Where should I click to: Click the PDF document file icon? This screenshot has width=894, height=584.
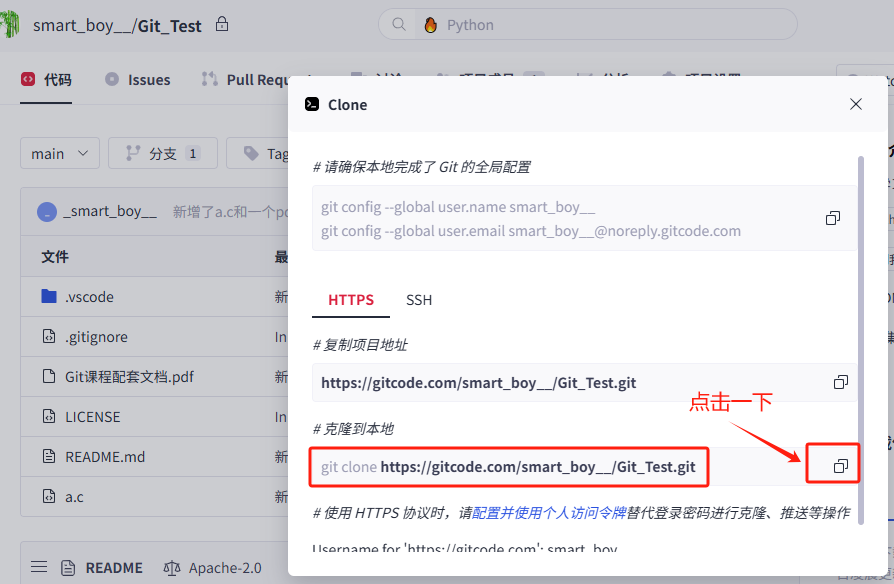(x=49, y=376)
